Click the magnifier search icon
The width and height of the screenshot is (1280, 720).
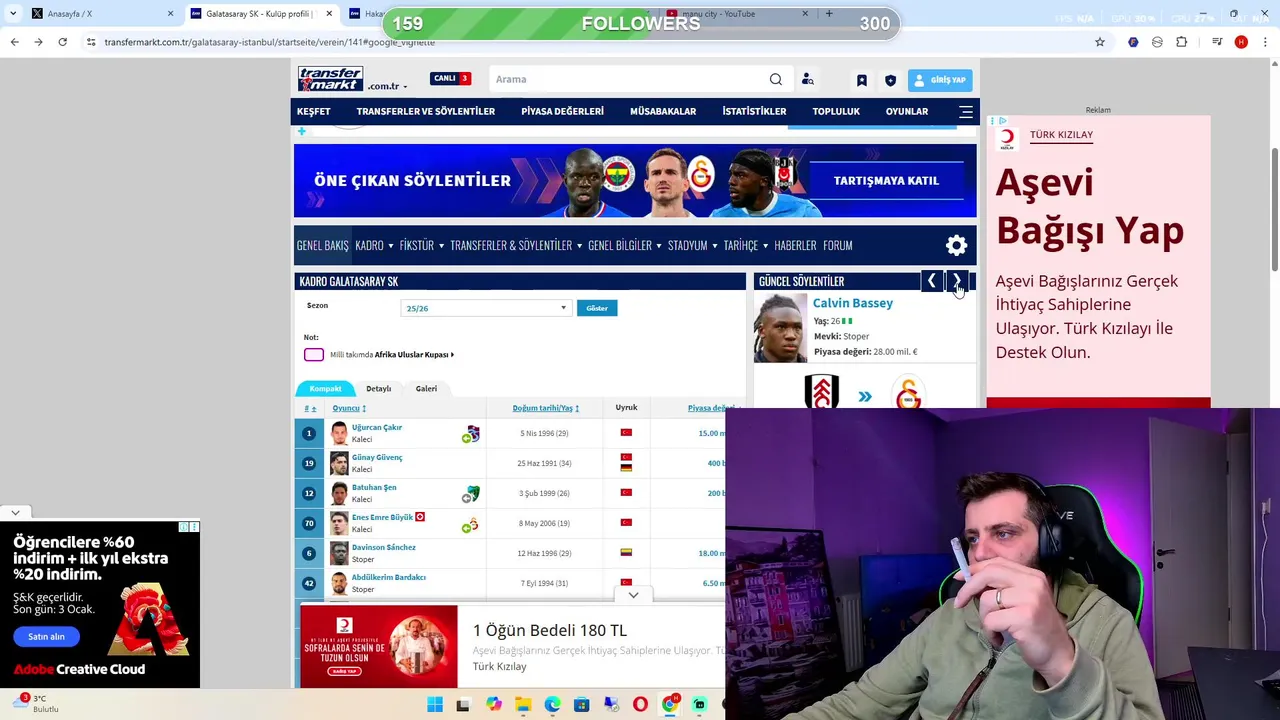pyautogui.click(x=776, y=79)
